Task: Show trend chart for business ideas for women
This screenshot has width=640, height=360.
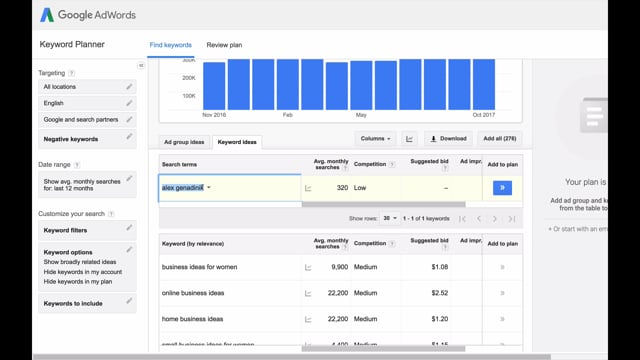Action: 308,267
